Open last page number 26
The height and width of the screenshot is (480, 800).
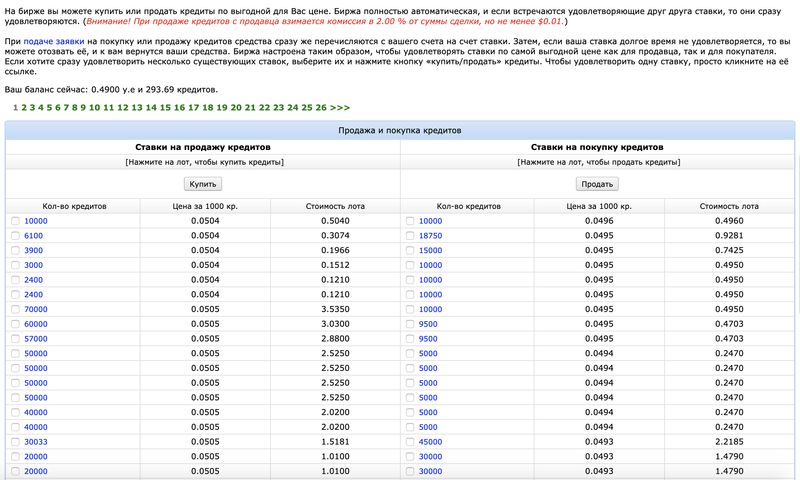pos(321,107)
